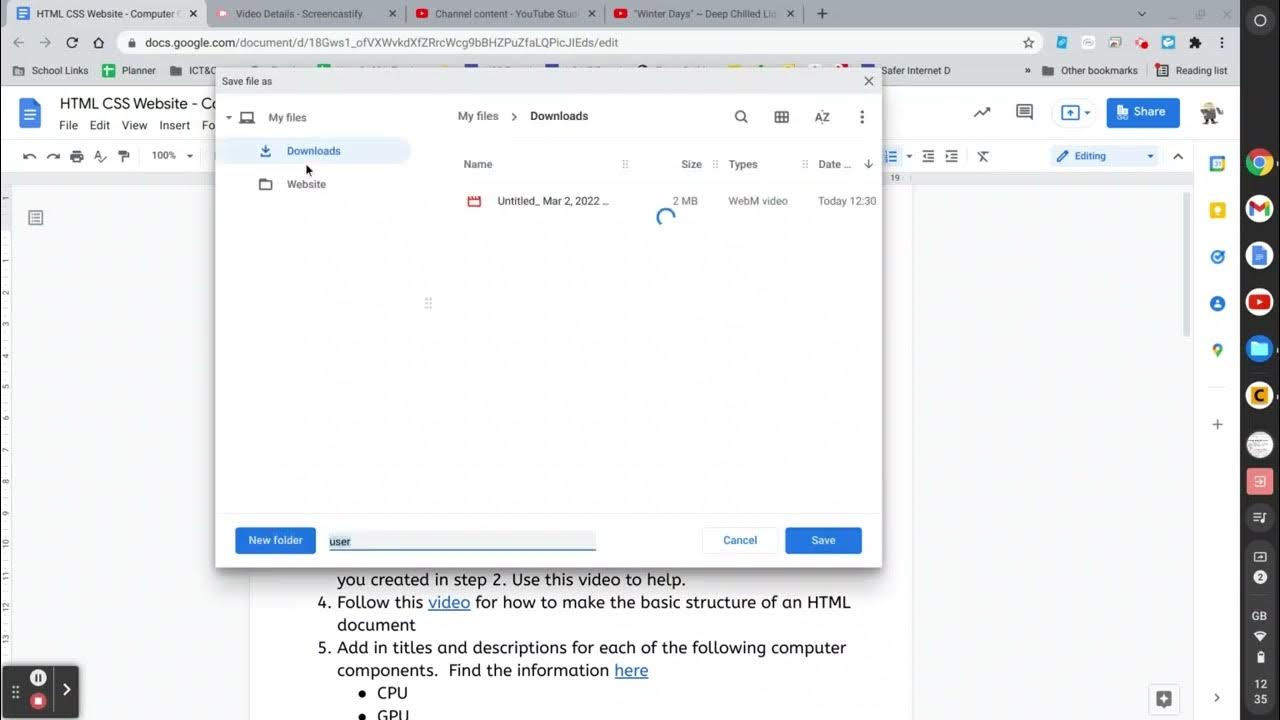This screenshot has width=1280, height=720.
Task: Open the video link in step 4
Action: (x=449, y=602)
